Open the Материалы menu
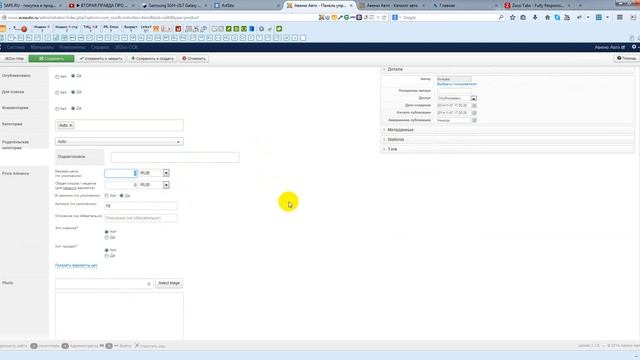This screenshot has height=360, width=640. pyautogui.click(x=42, y=47)
